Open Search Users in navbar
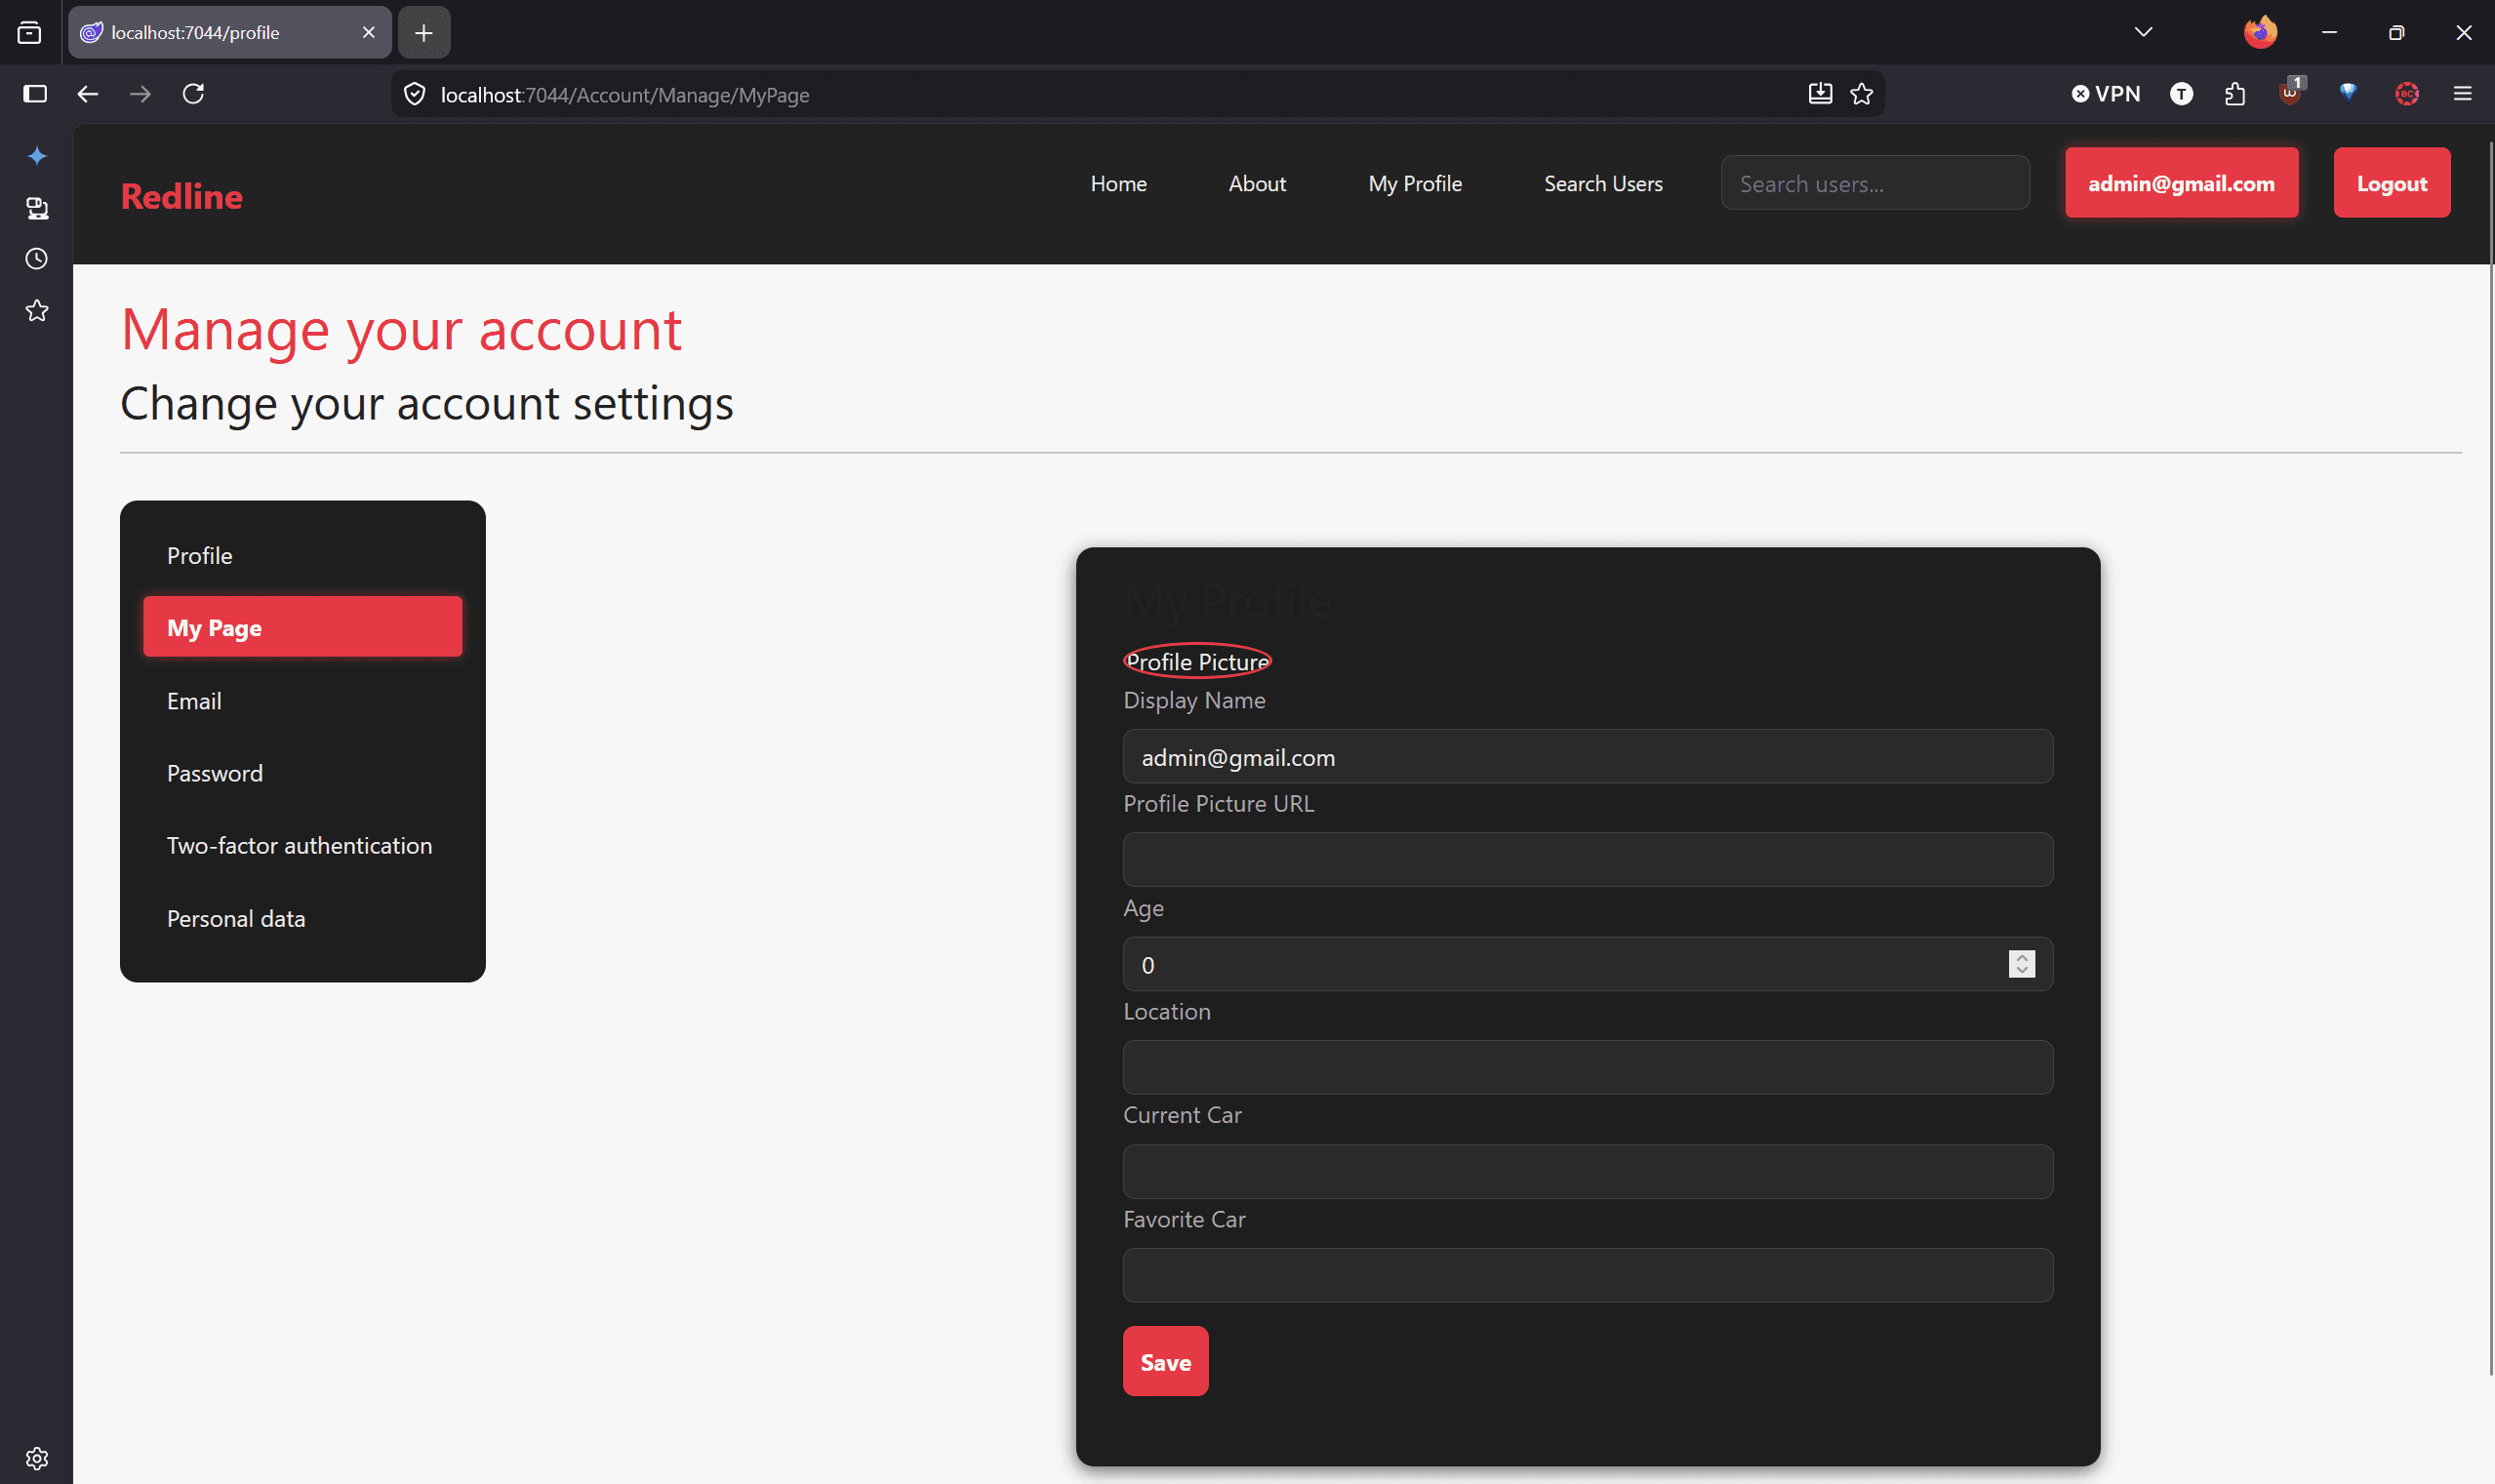This screenshot has width=2495, height=1484. (x=1603, y=184)
